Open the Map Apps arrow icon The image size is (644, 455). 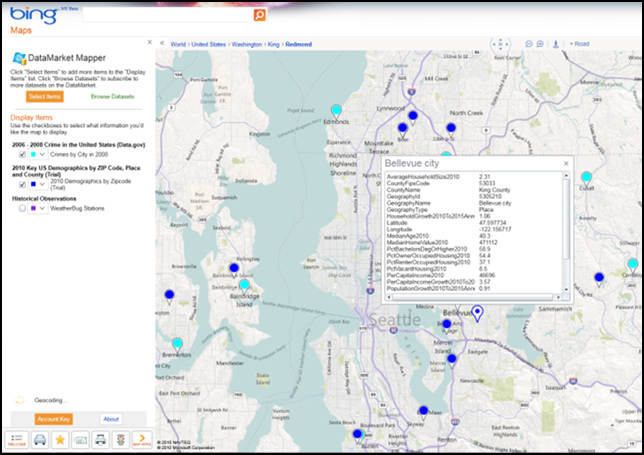[x=142, y=440]
